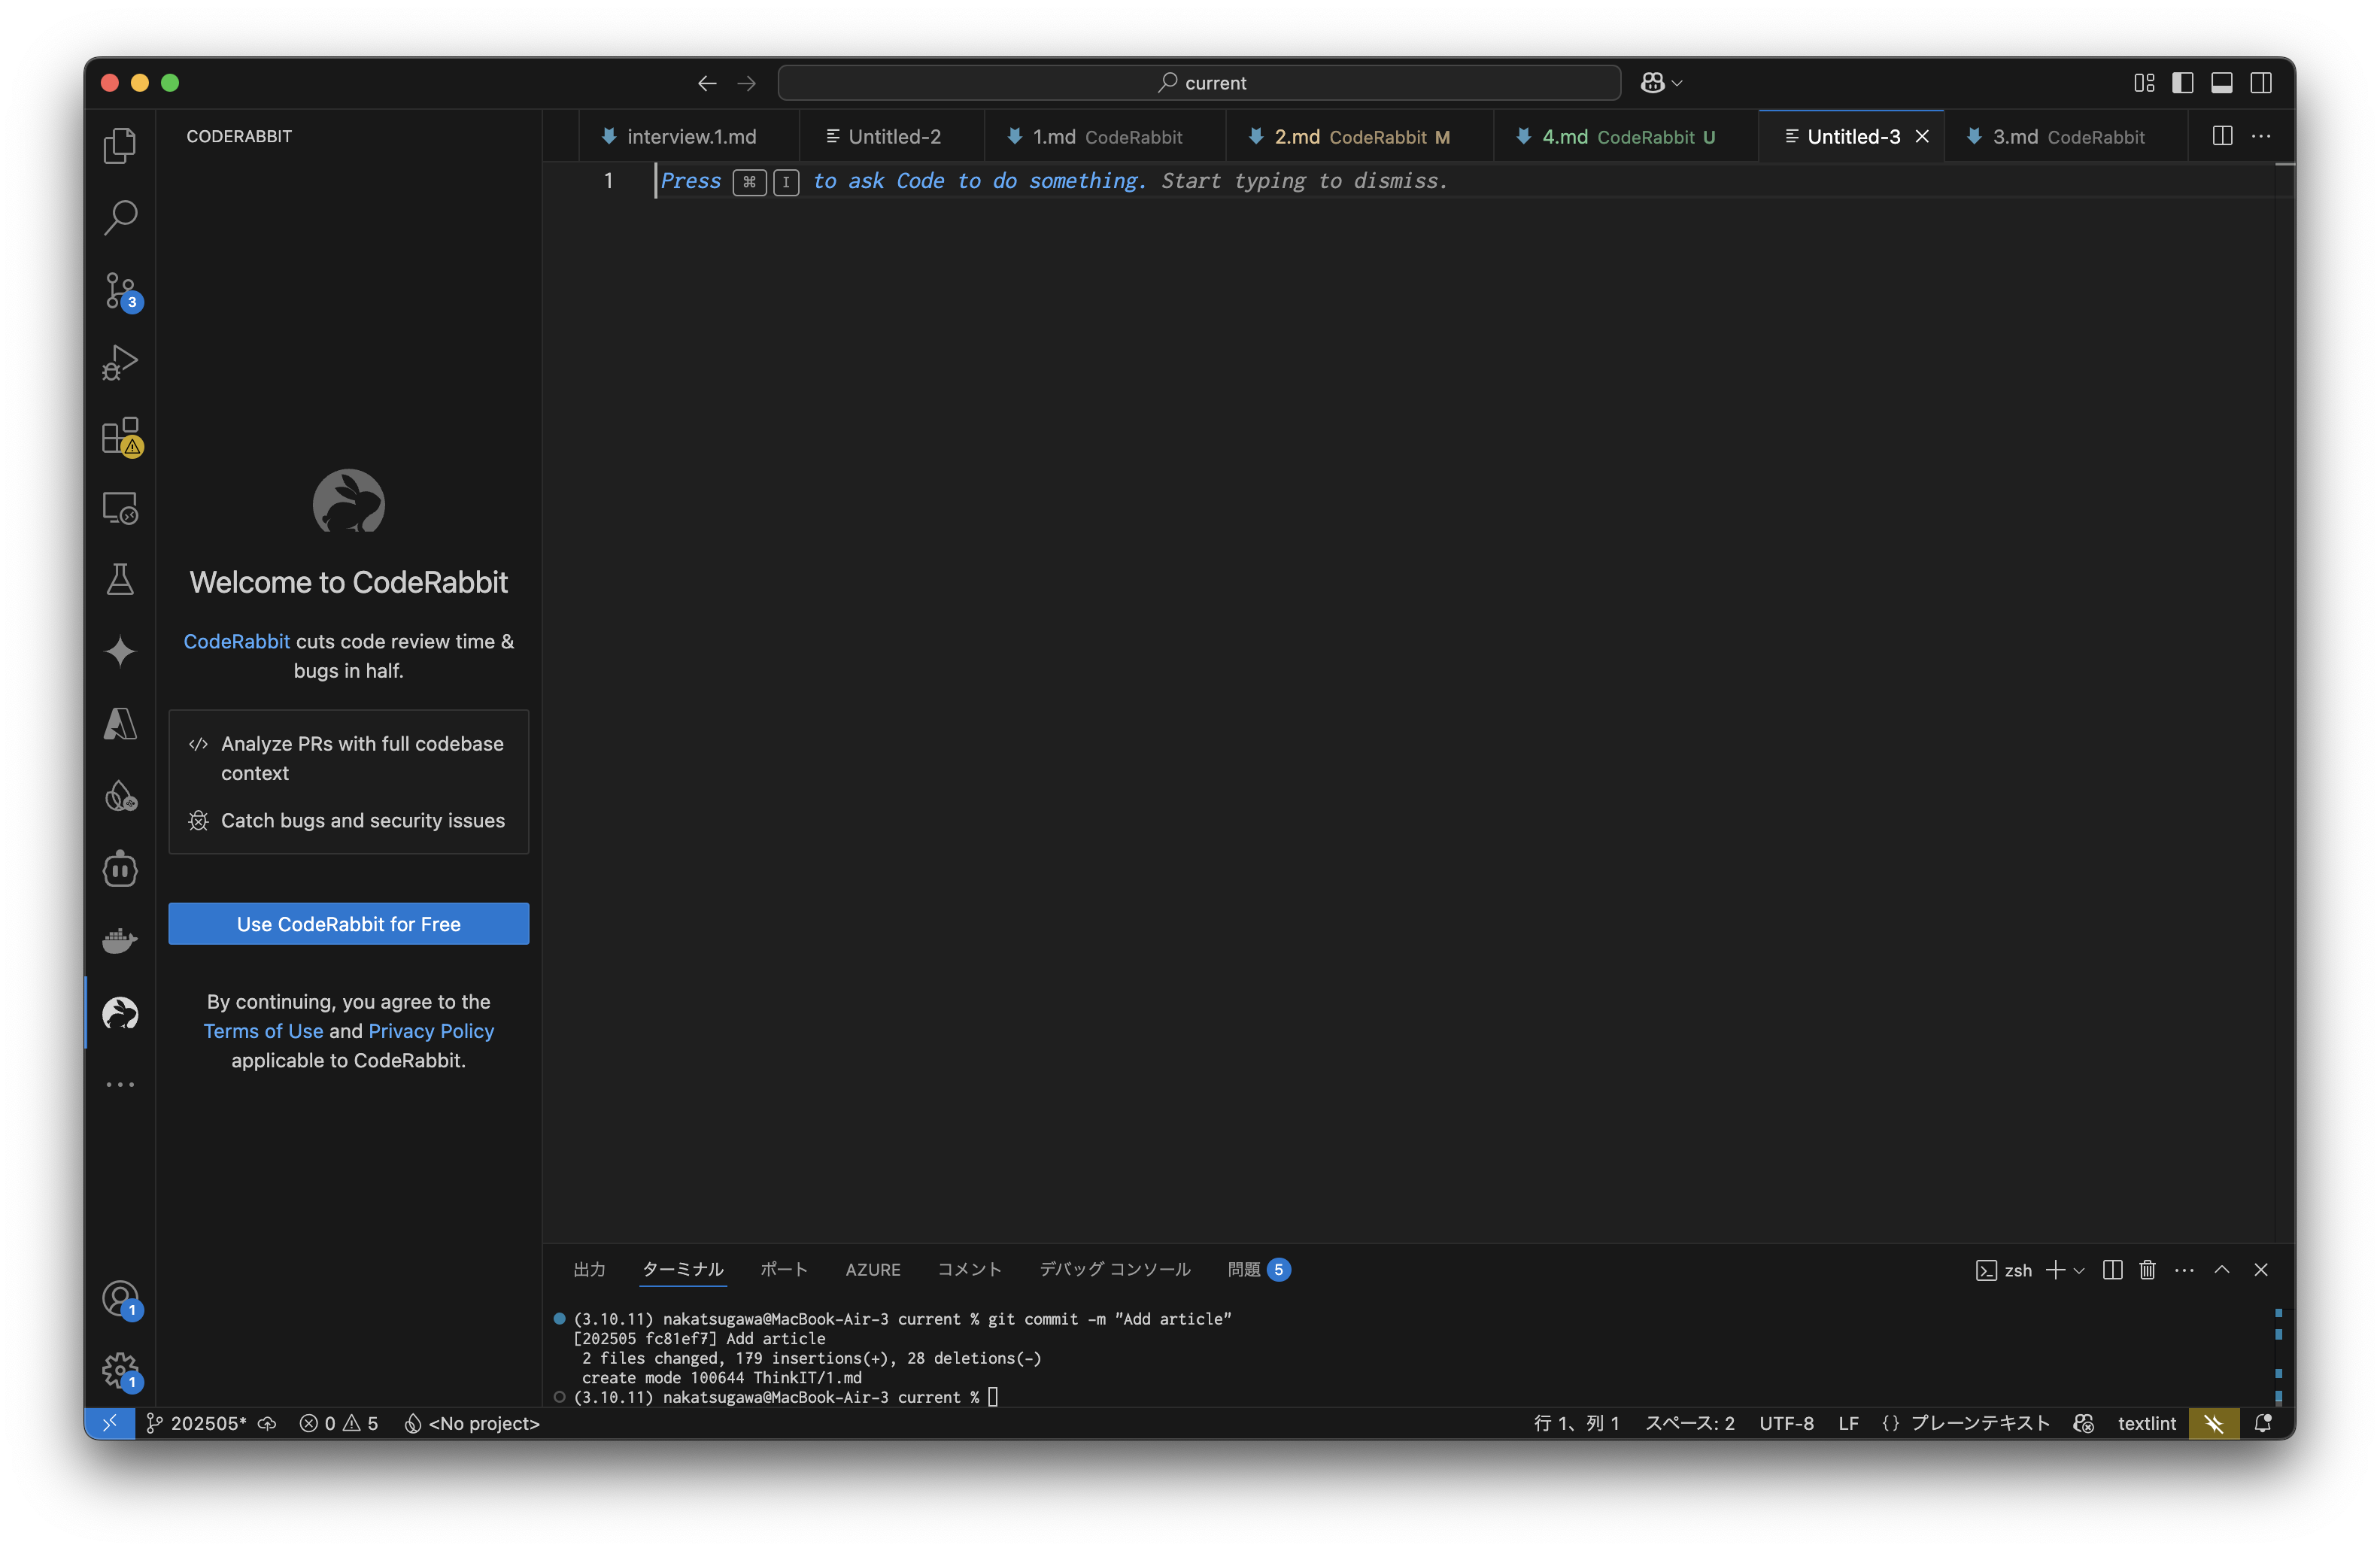Click Use CodeRabbit for Free button
This screenshot has width=2380, height=1551.
(348, 924)
